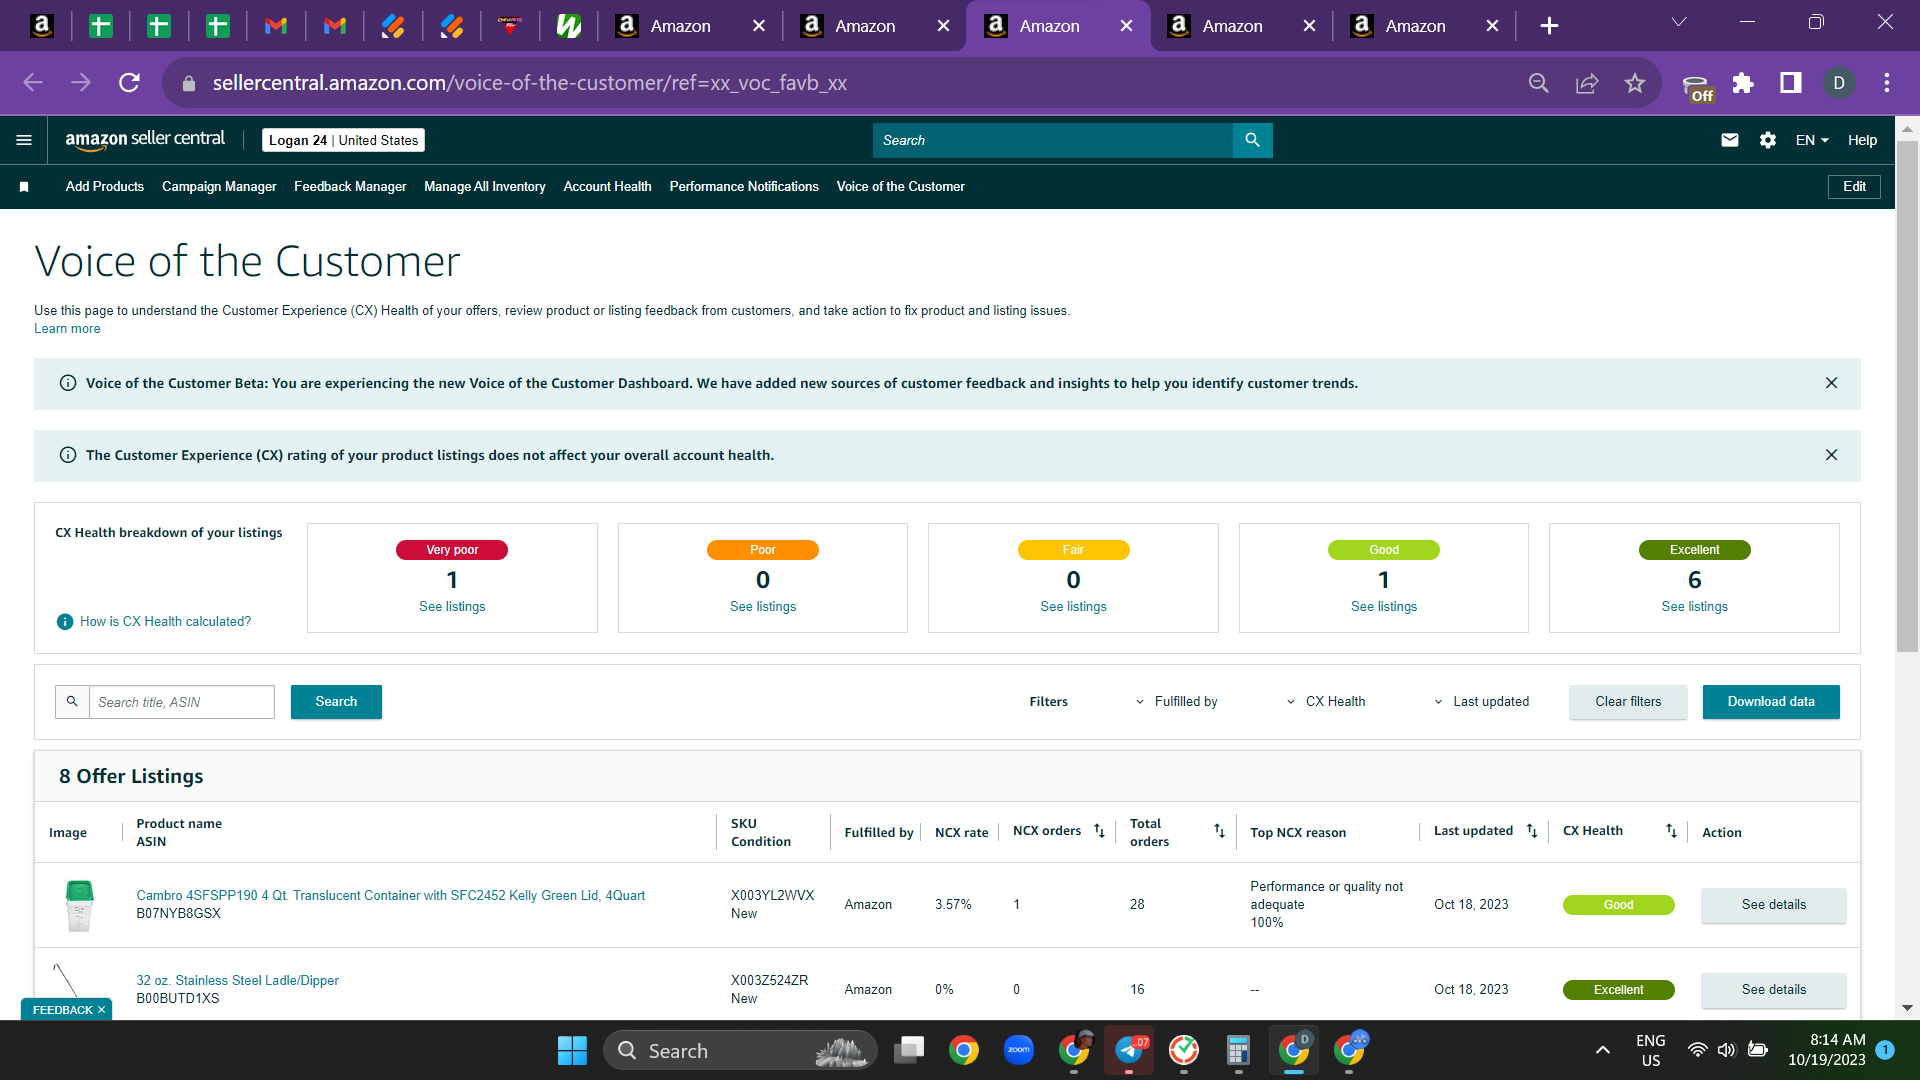See listings under Good card
Viewport: 1920px width, 1080px height.
[x=1384, y=607]
